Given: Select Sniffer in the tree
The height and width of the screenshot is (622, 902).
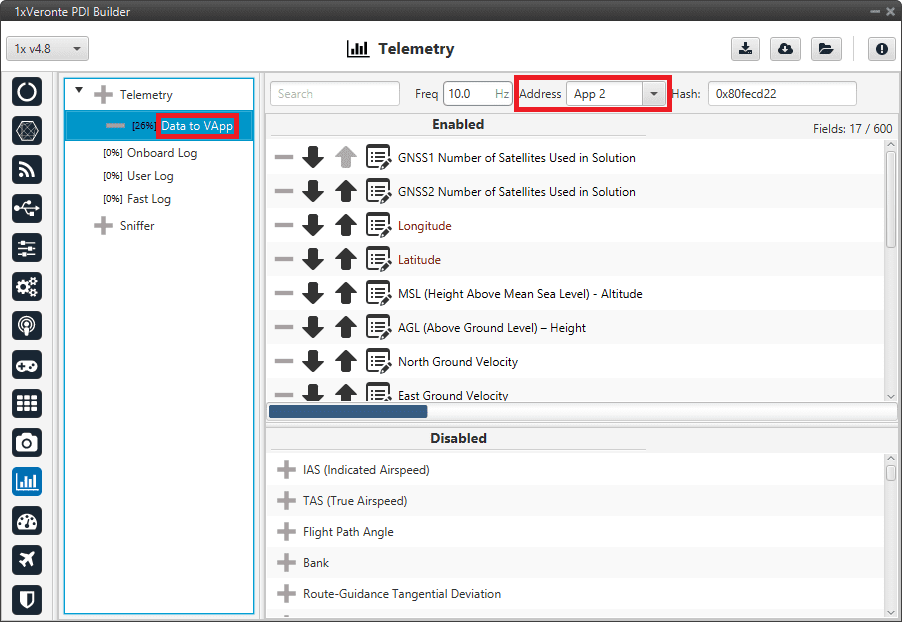Looking at the screenshot, I should (137, 226).
